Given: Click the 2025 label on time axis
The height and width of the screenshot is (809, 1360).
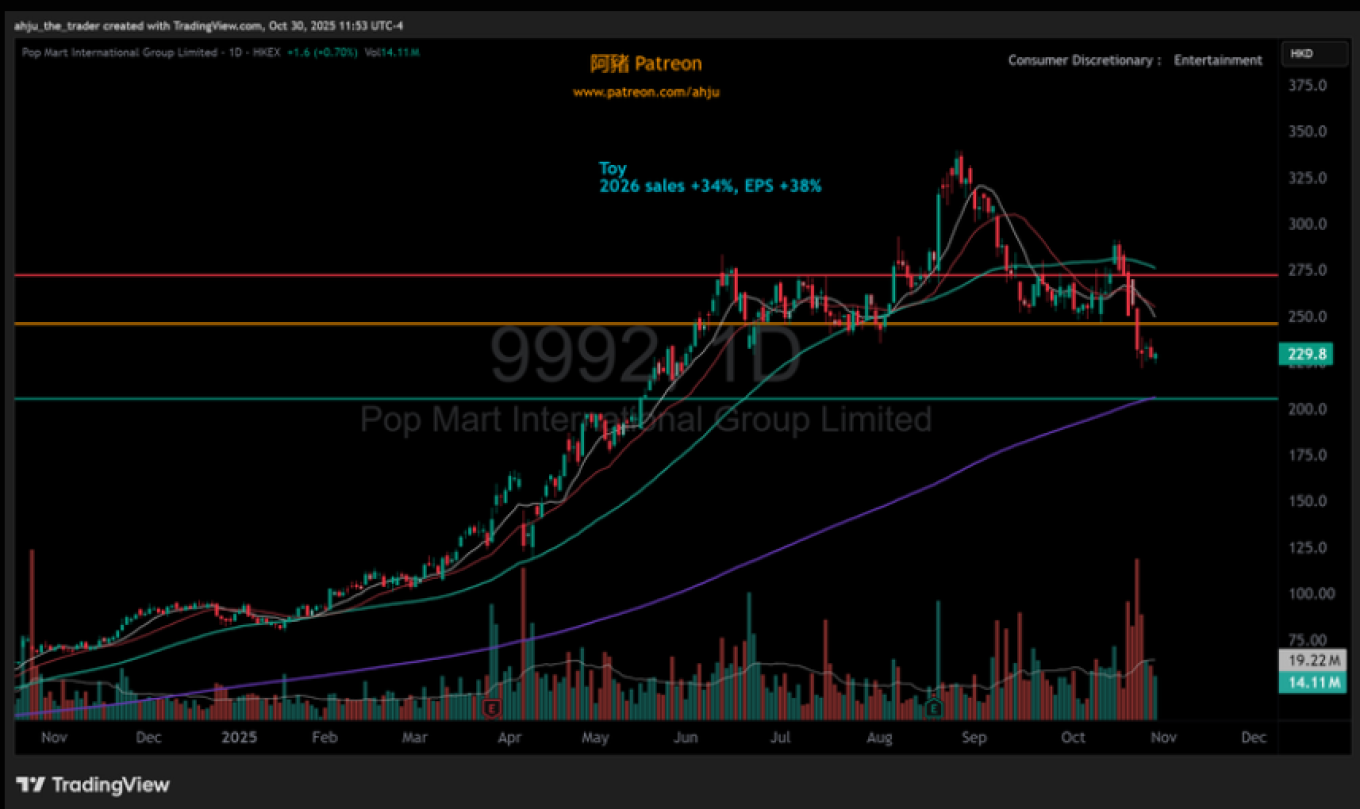Looking at the screenshot, I should click(239, 738).
